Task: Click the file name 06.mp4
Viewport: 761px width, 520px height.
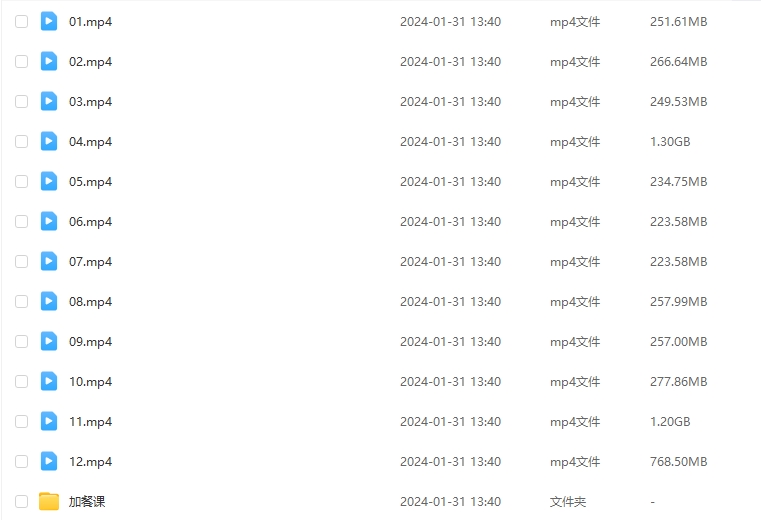Action: pyautogui.click(x=90, y=222)
